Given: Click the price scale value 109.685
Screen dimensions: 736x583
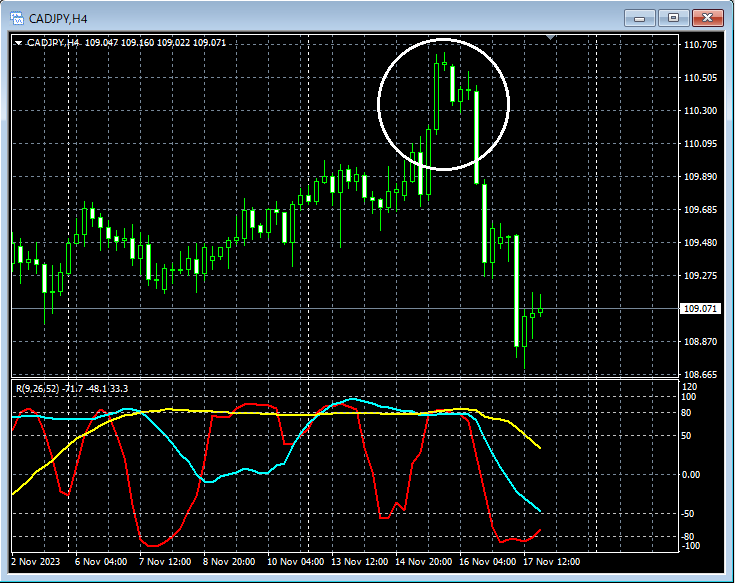Looking at the screenshot, I should pyautogui.click(x=700, y=209).
